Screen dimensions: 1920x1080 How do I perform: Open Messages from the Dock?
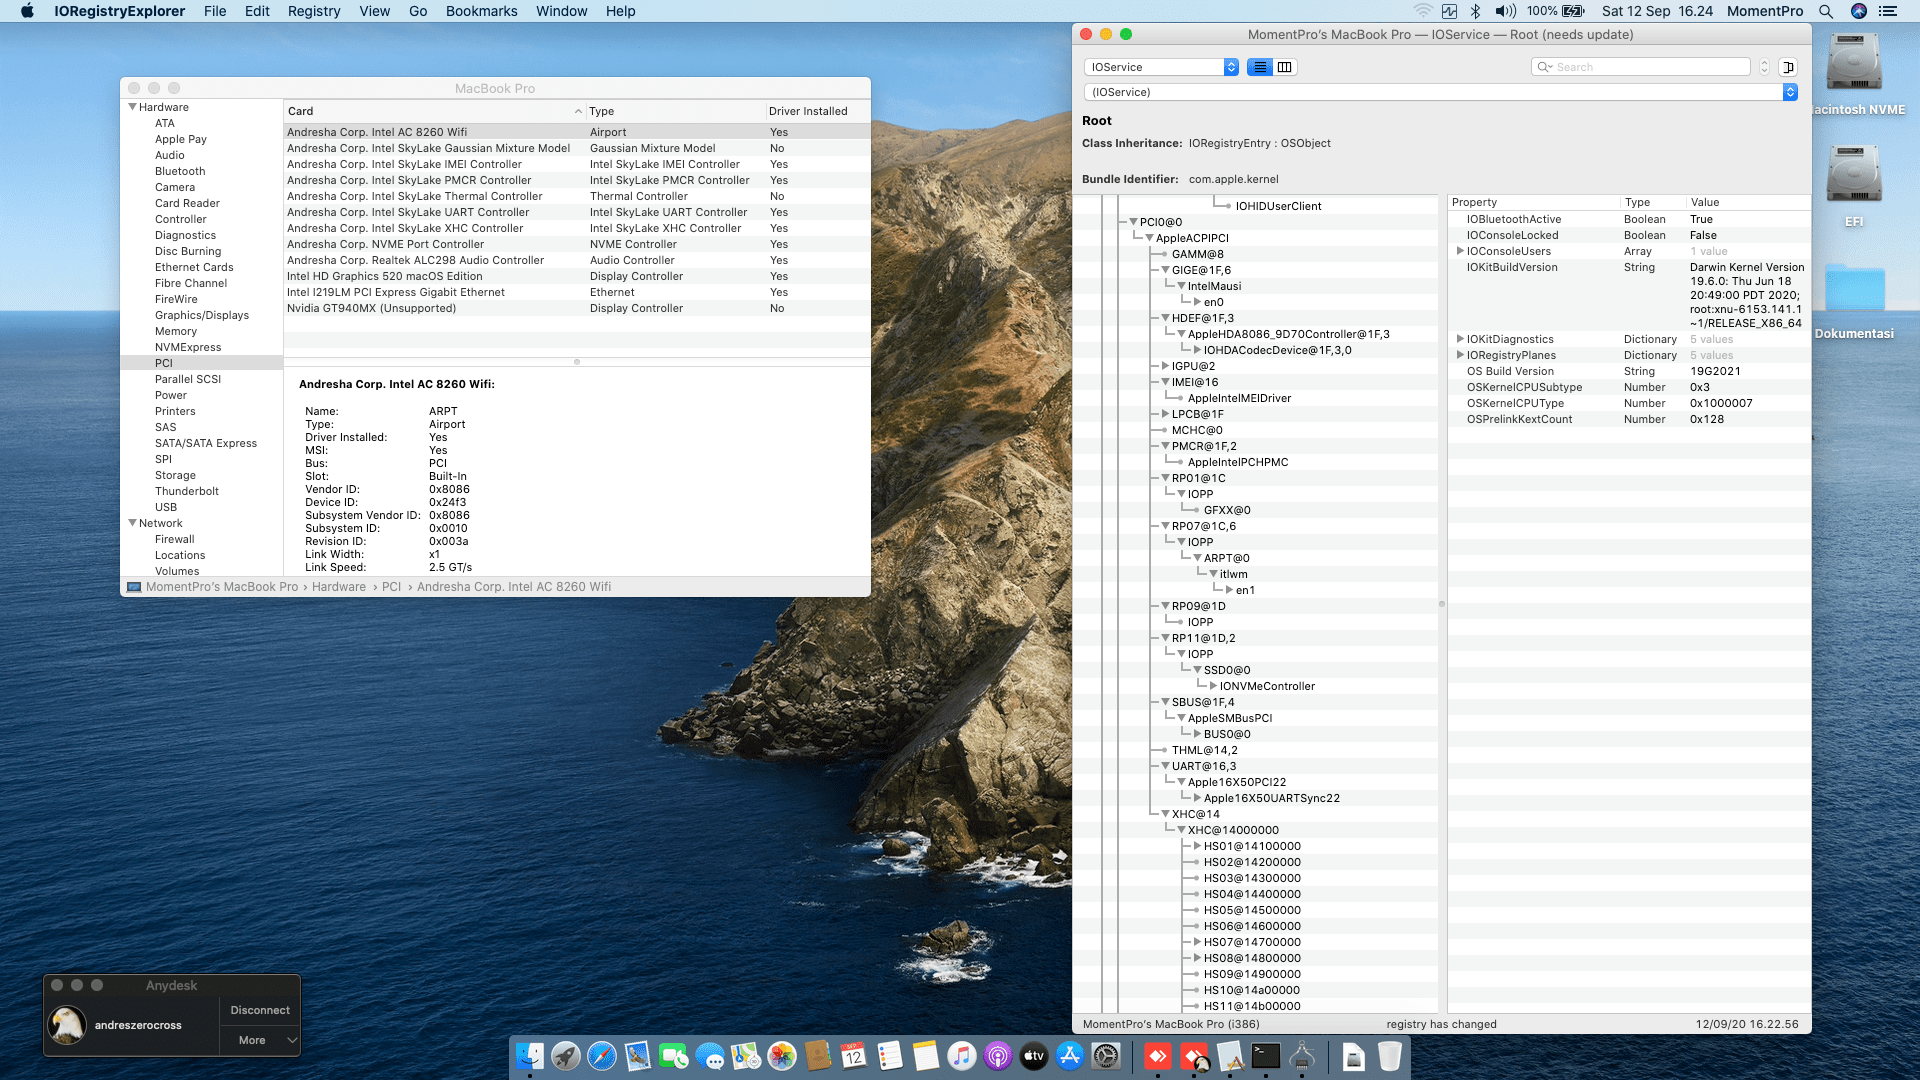pos(710,1056)
